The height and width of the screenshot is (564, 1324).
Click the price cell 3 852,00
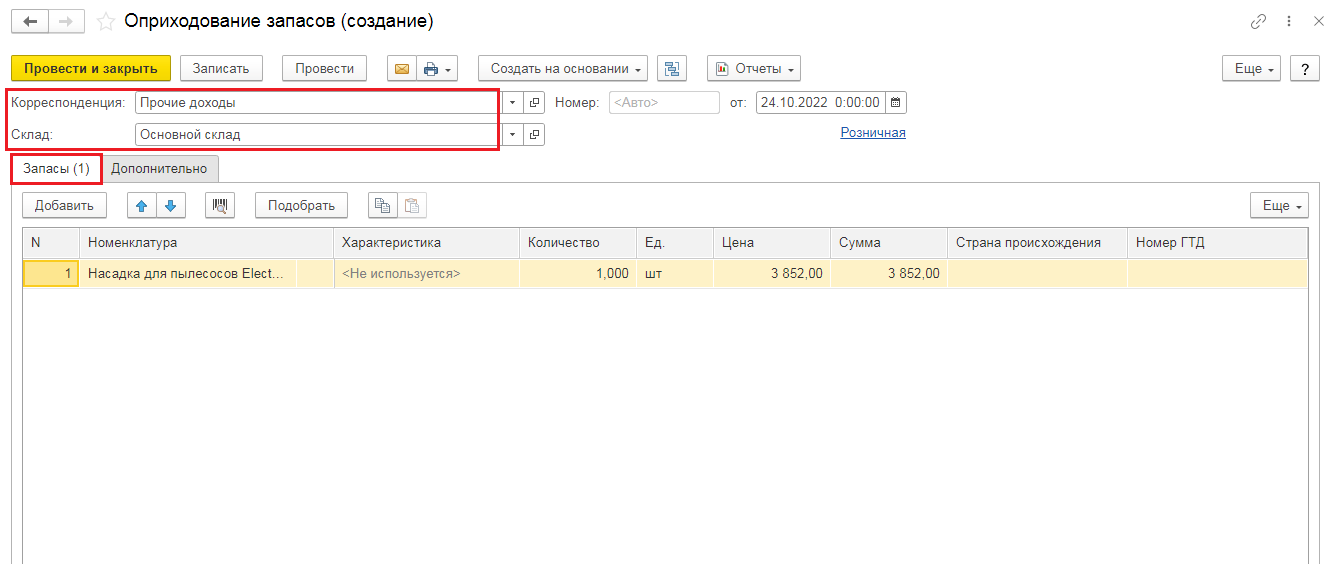point(772,273)
